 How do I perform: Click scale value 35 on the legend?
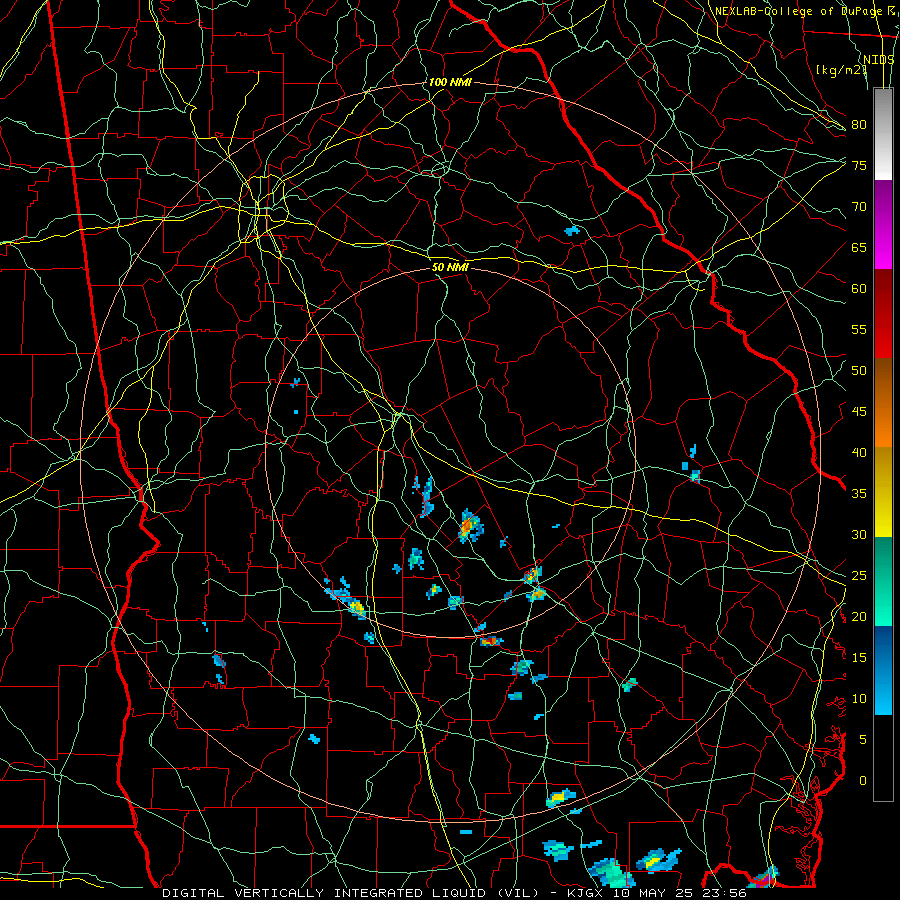pos(859,494)
